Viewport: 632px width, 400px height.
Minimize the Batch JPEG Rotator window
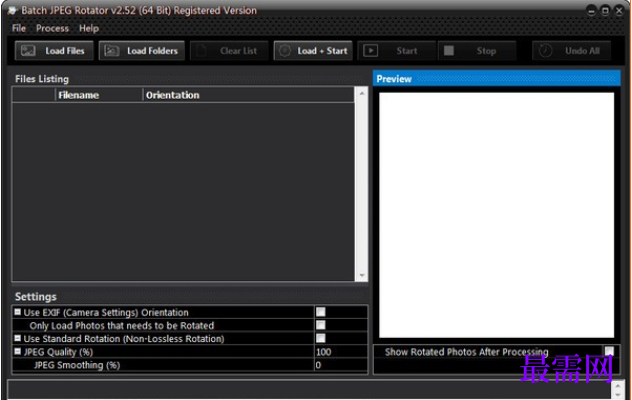[x=591, y=11]
